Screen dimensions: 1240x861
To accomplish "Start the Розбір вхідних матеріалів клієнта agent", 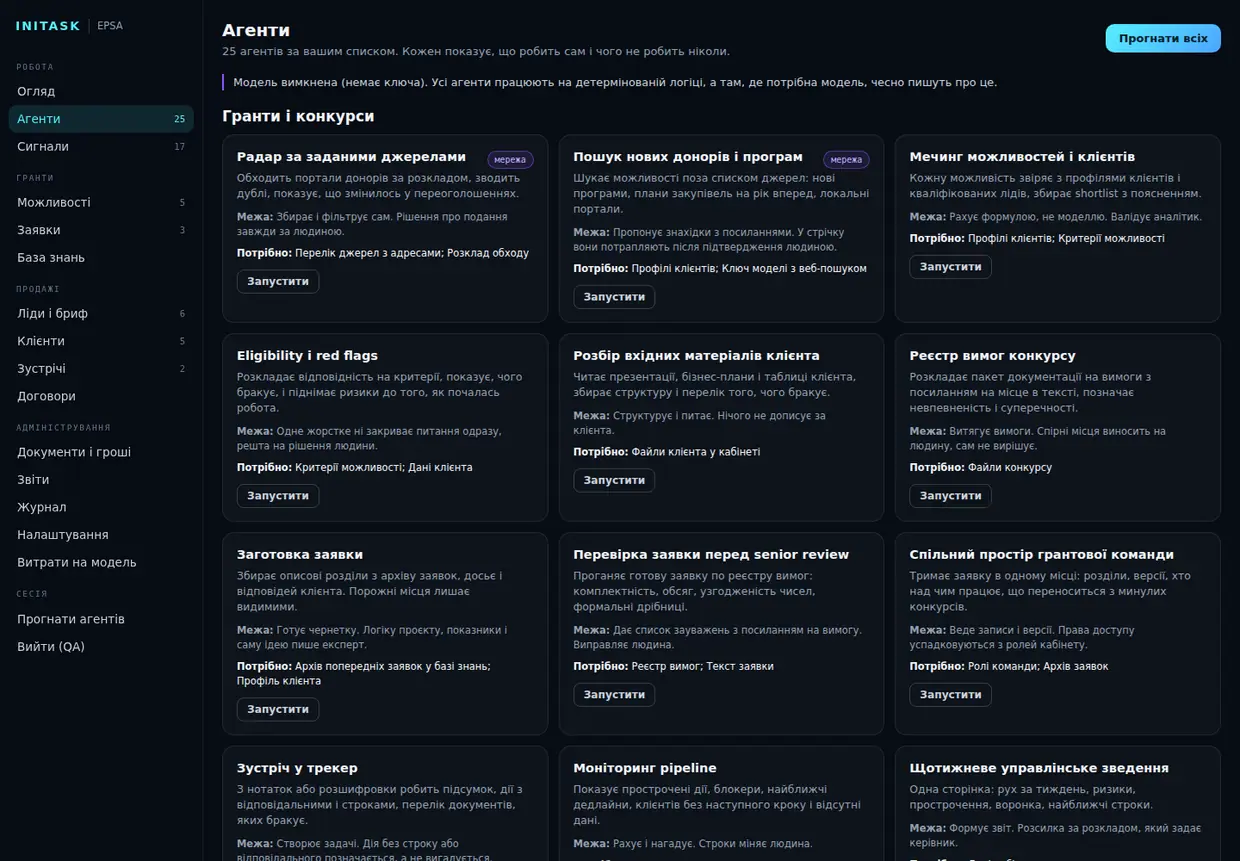I will [614, 480].
